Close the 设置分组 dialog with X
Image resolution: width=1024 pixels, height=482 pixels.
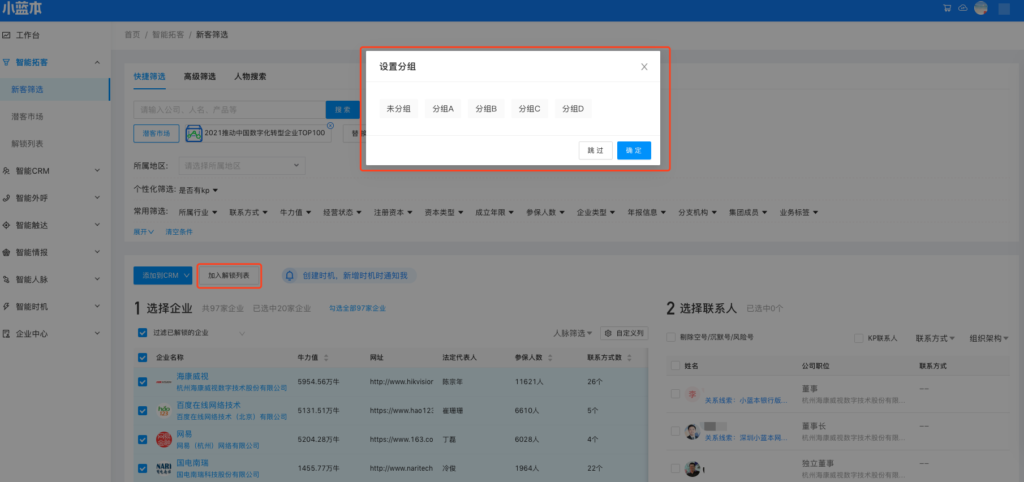pos(644,67)
